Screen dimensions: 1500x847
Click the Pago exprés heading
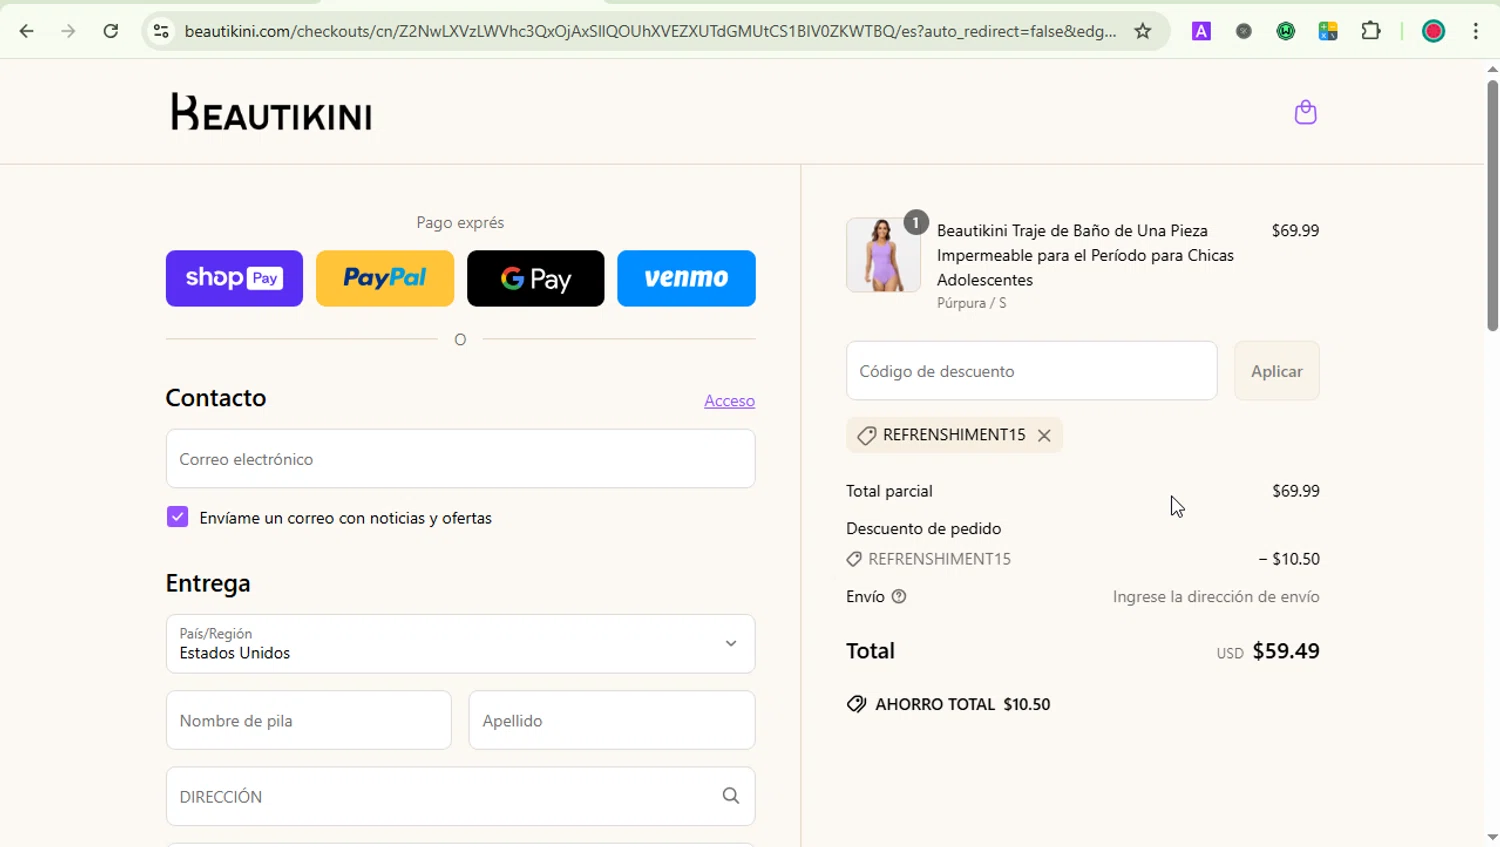tap(460, 222)
